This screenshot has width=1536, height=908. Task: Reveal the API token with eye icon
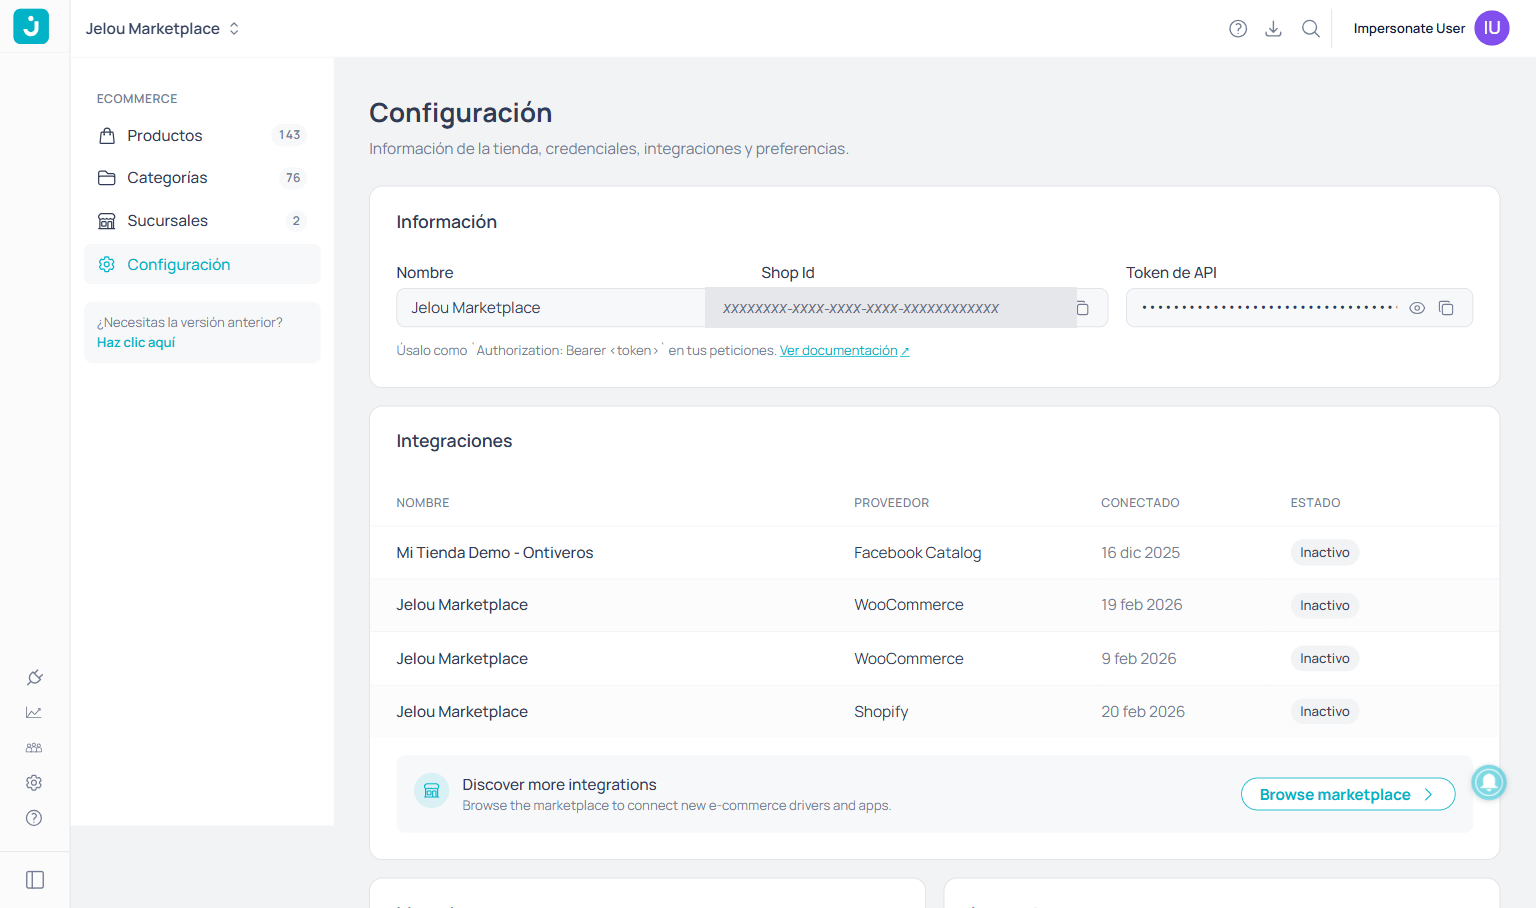point(1417,308)
